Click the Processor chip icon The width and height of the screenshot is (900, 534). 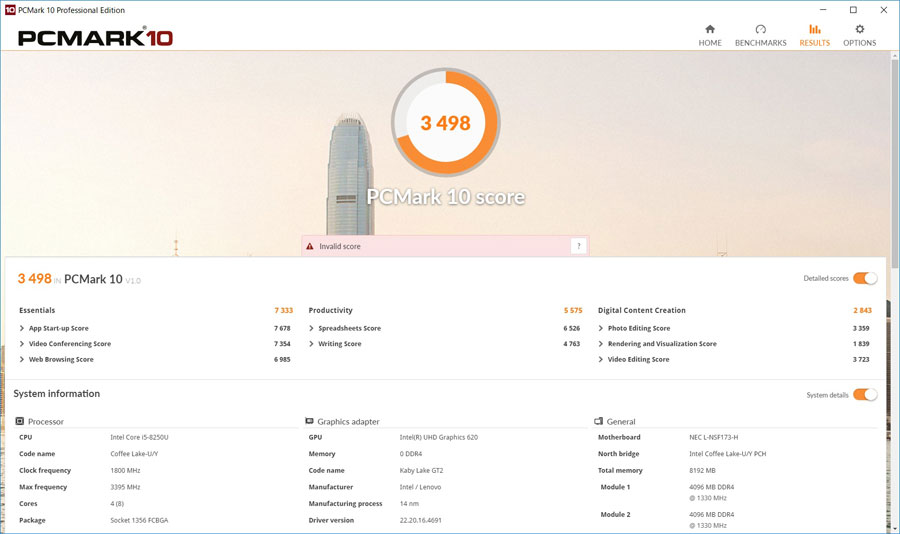tap(20, 421)
